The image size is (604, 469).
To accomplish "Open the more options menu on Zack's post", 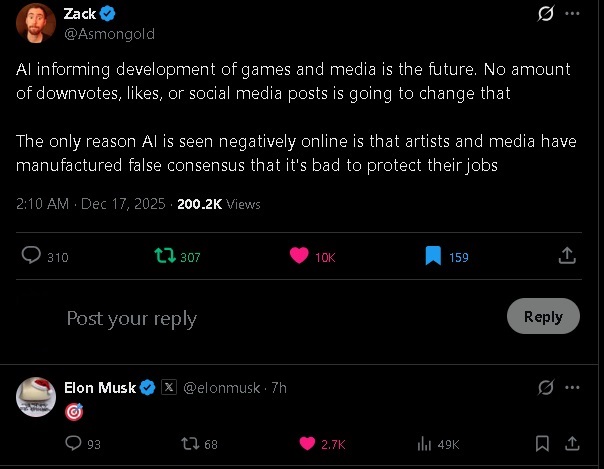I will (x=572, y=15).
